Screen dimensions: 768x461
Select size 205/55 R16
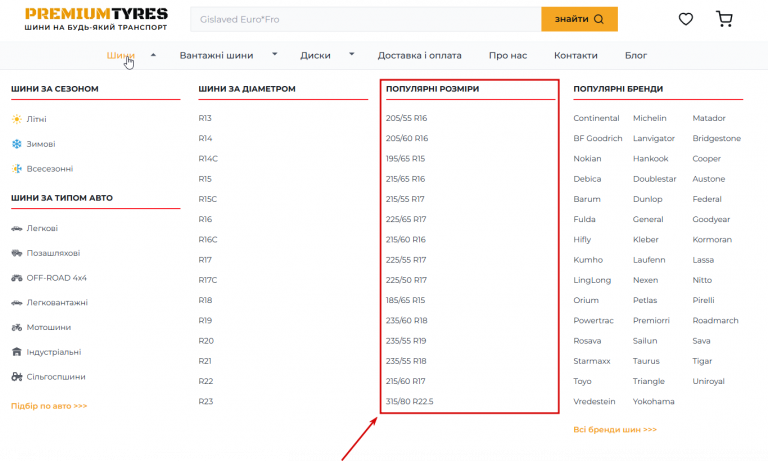[406, 118]
